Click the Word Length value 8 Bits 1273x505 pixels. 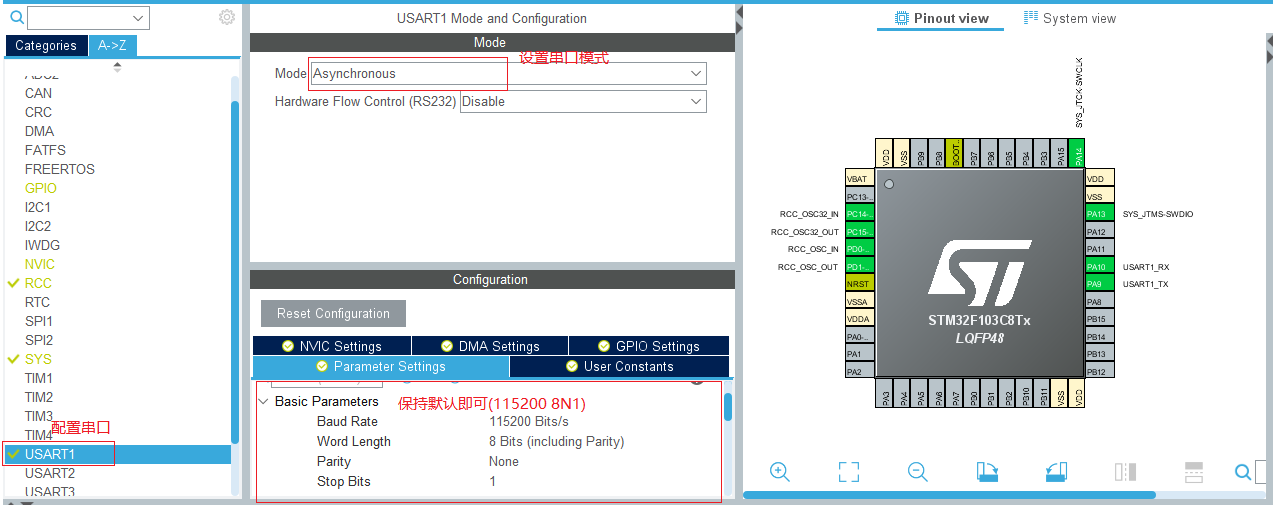pos(556,441)
